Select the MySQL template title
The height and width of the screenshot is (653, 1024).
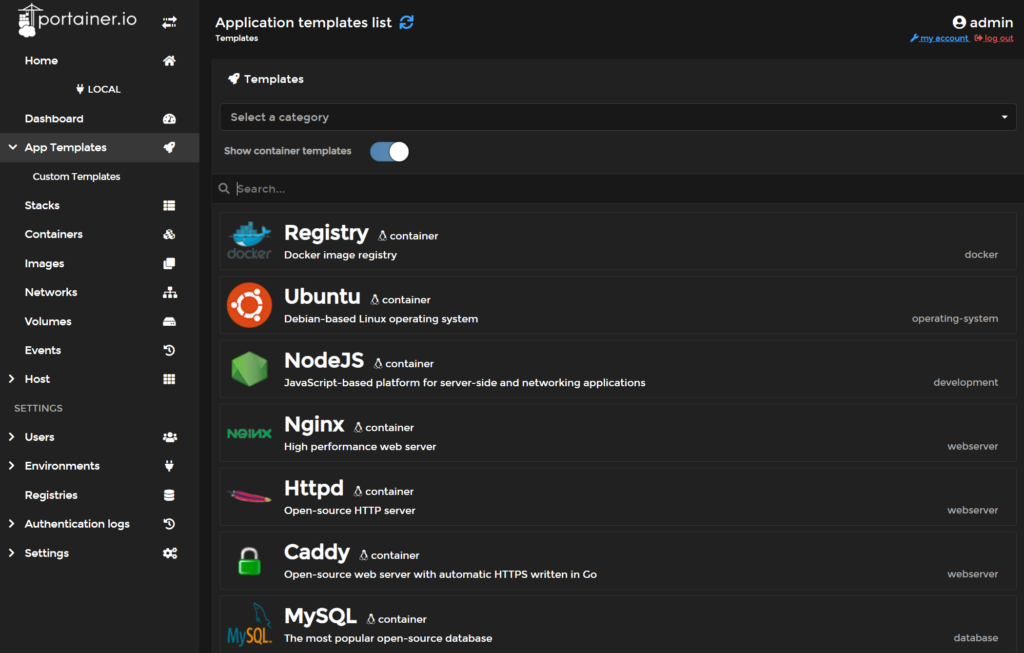pos(320,616)
